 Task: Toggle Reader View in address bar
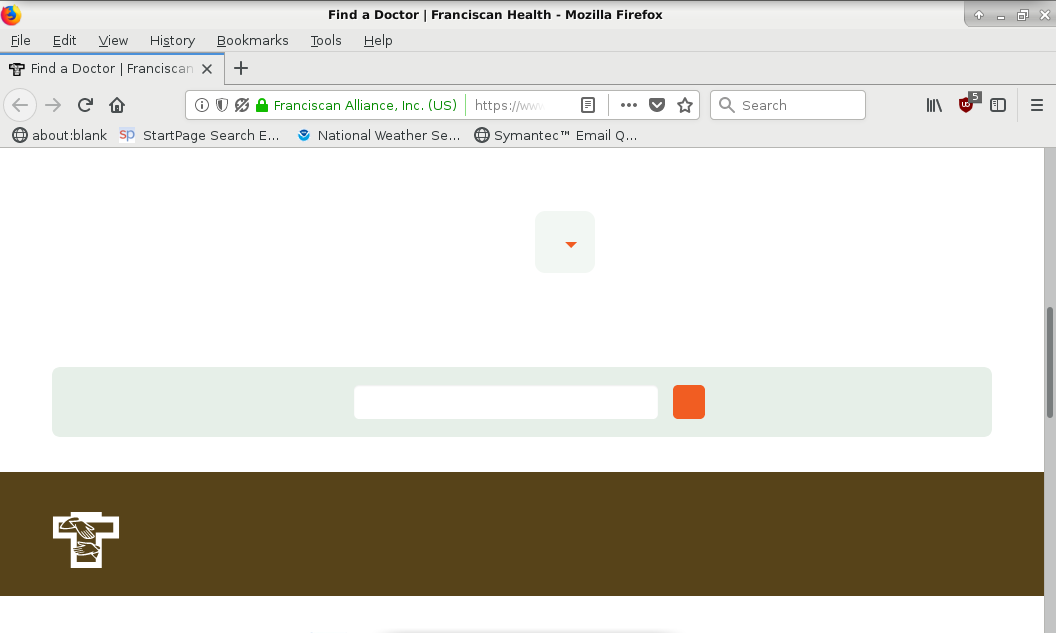point(588,105)
